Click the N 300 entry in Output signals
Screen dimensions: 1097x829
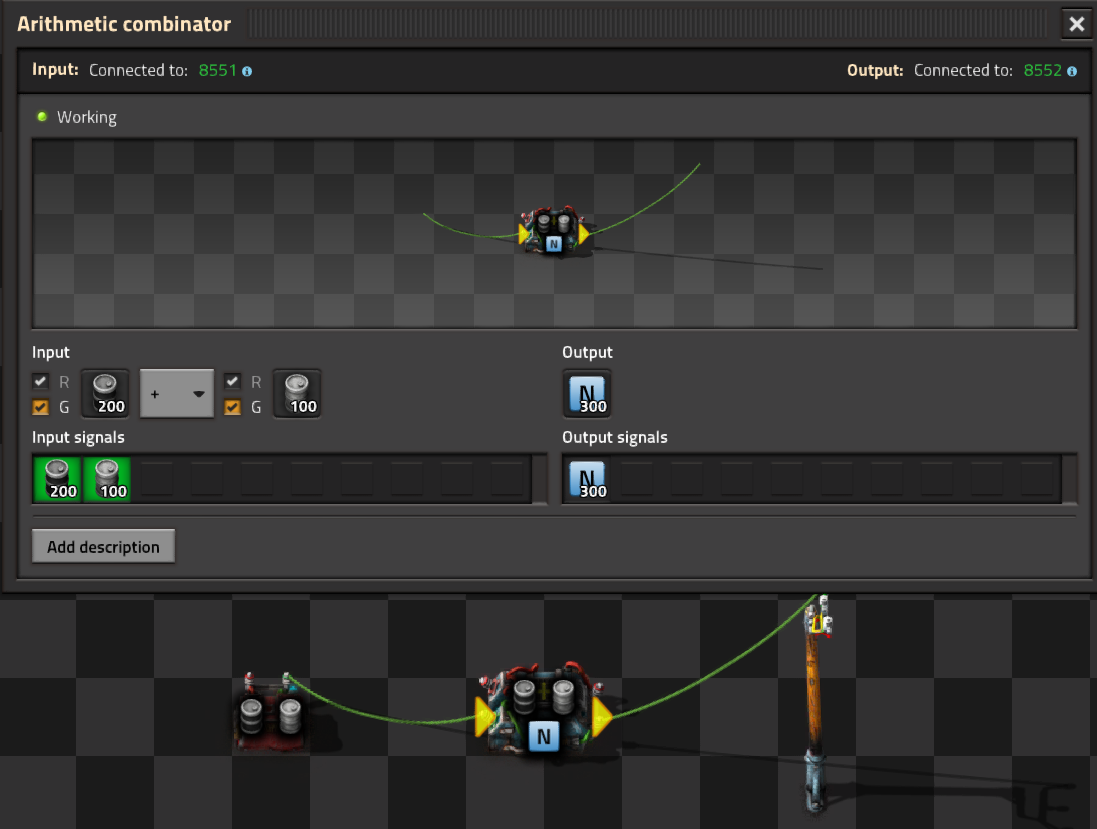[587, 479]
